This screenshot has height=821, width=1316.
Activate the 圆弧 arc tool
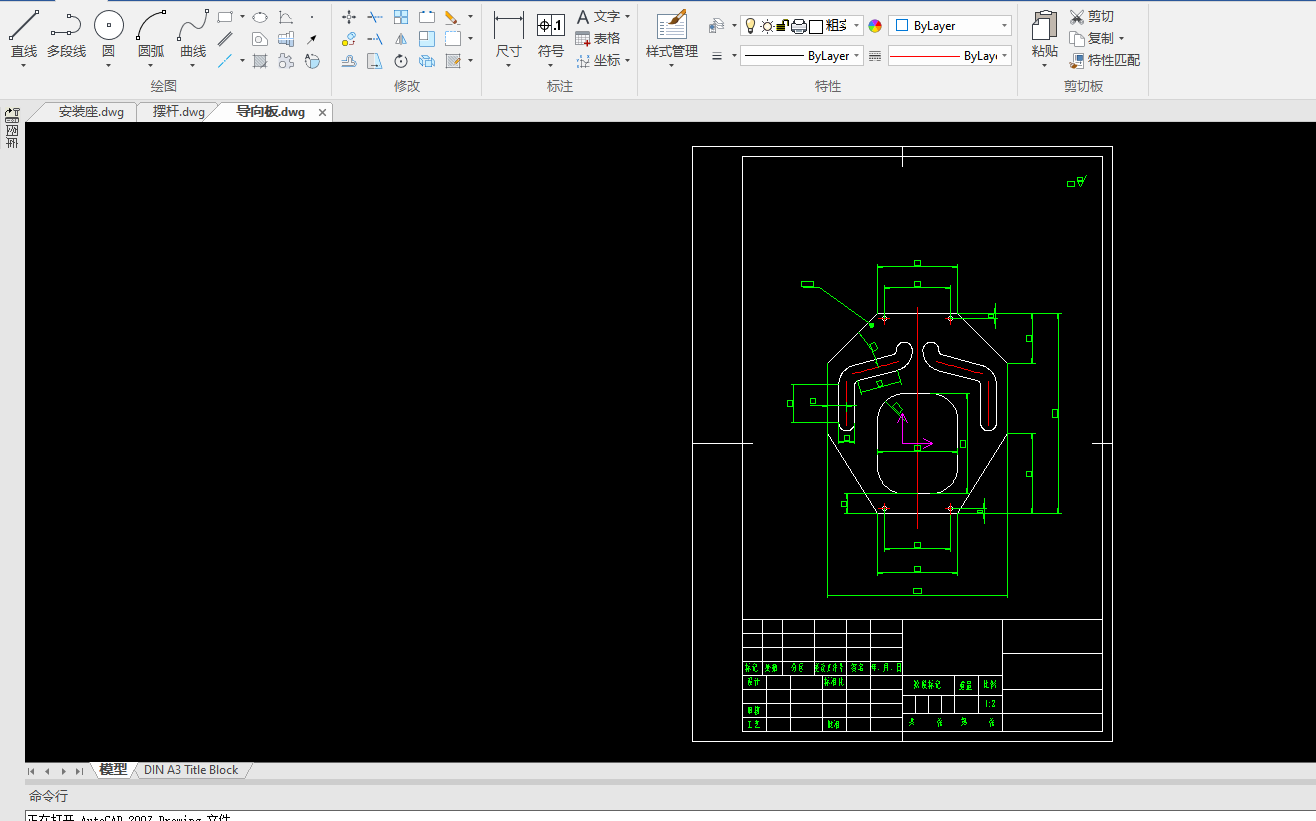pyautogui.click(x=151, y=26)
